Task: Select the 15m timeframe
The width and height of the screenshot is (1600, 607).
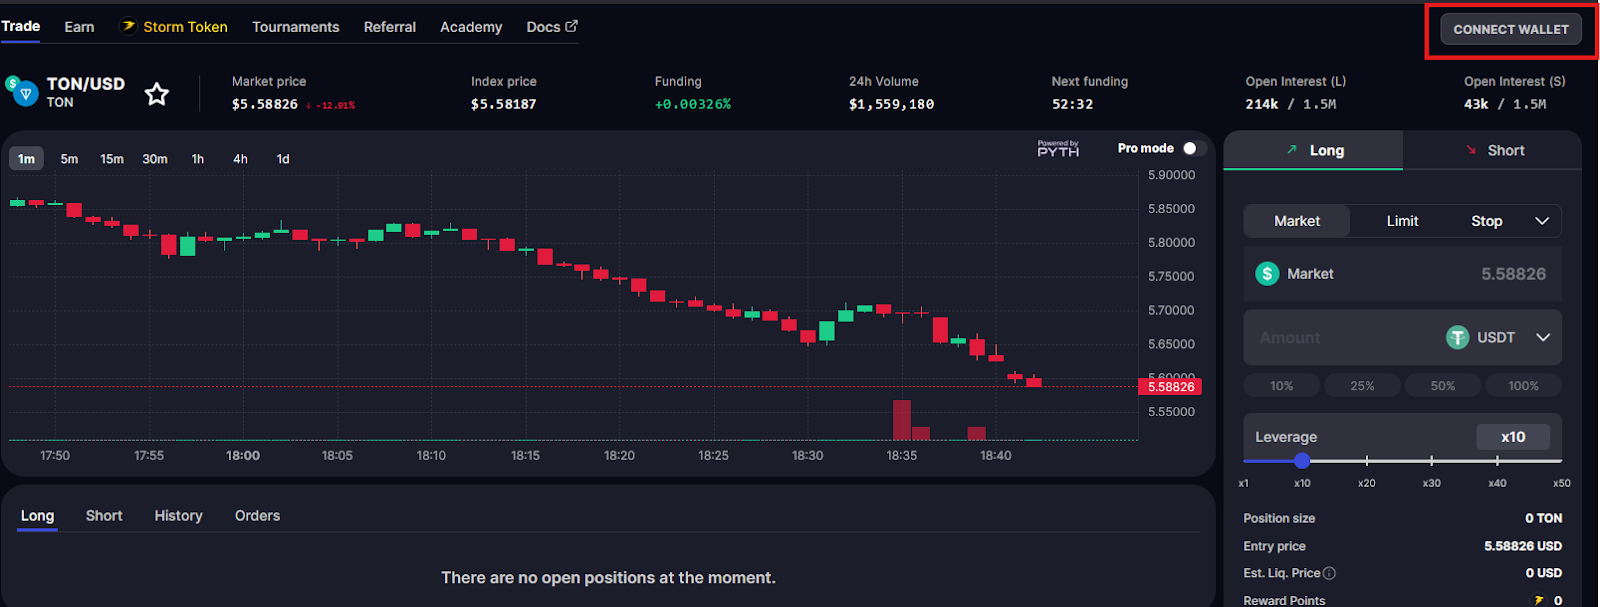Action: 112,159
